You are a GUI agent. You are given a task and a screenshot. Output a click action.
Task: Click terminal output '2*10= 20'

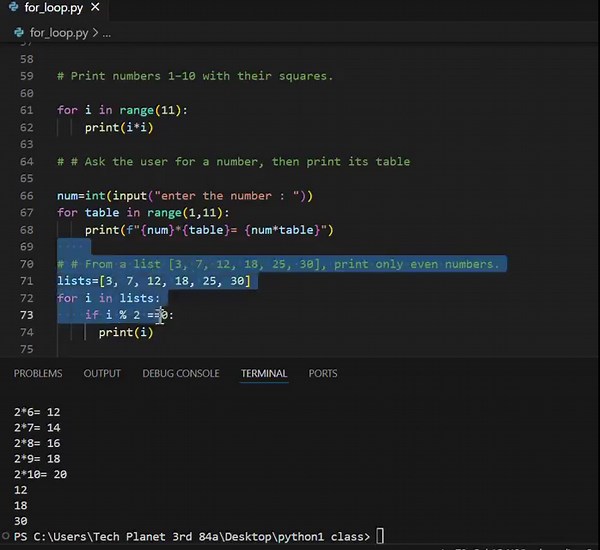pyautogui.click(x=41, y=474)
